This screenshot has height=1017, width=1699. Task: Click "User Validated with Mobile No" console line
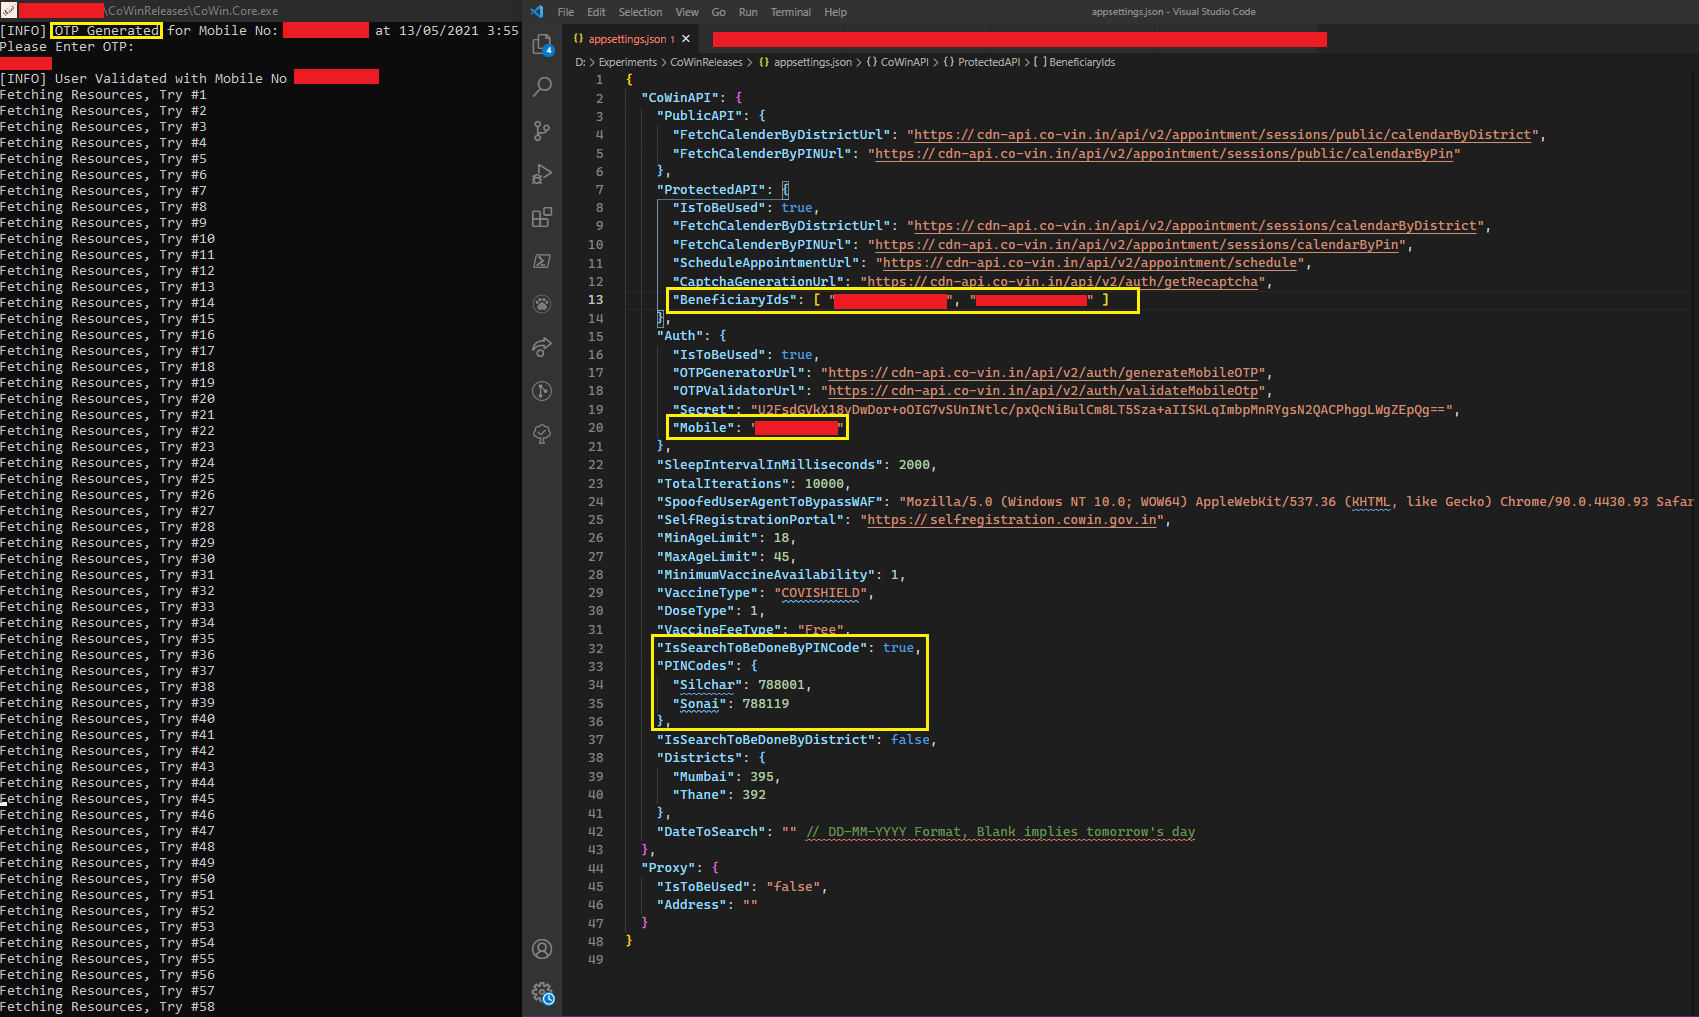coord(170,79)
